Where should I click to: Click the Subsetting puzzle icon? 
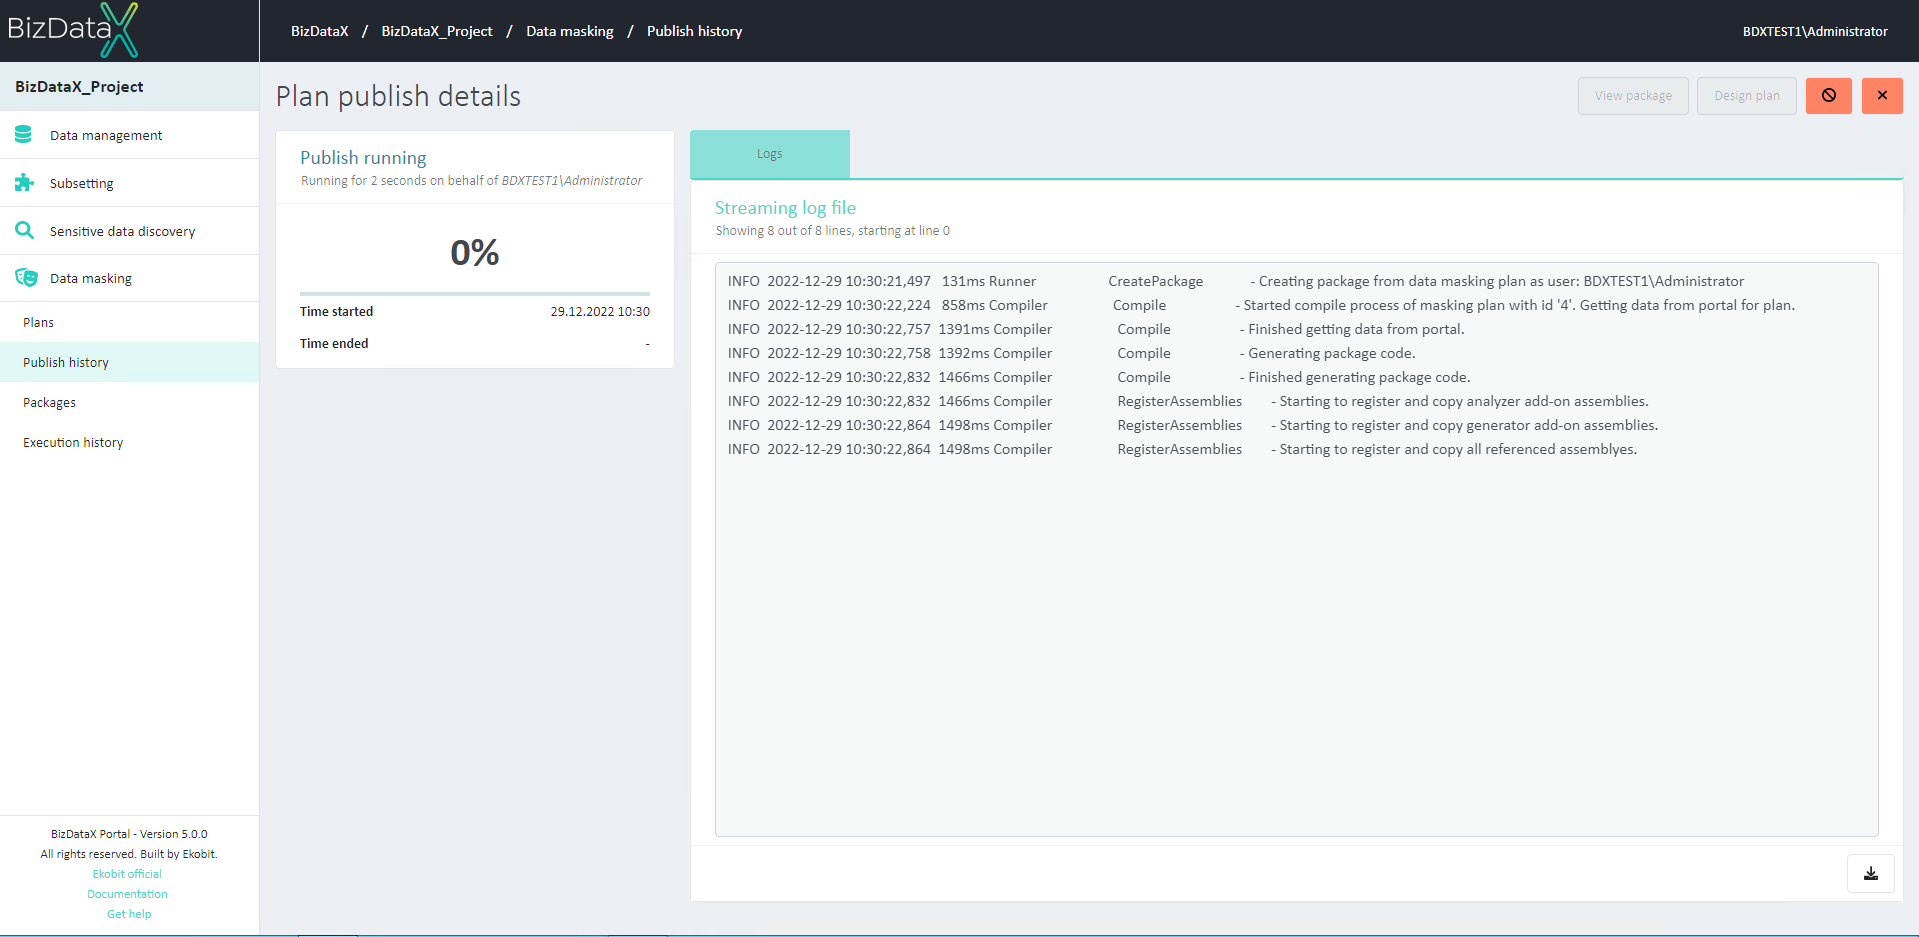tap(24, 182)
